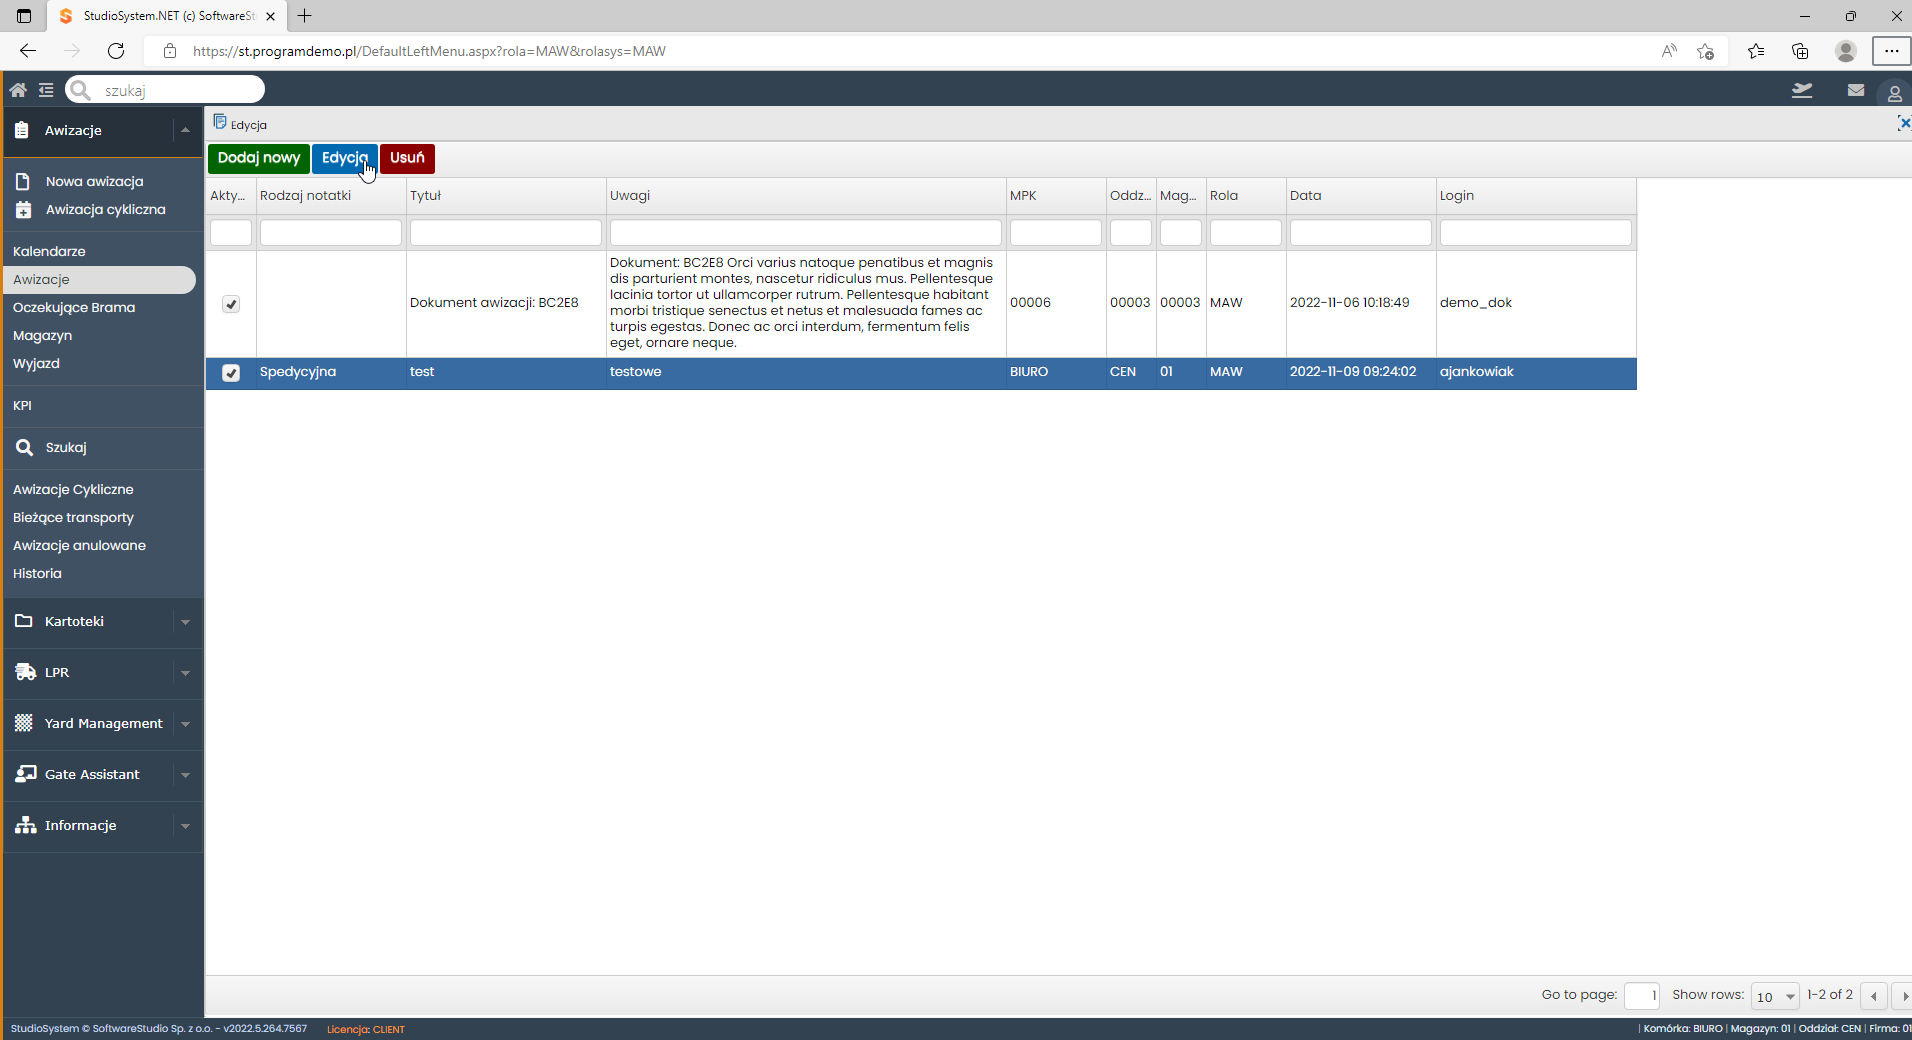The height and width of the screenshot is (1040, 1912).
Task: Collapse the Awizacje sidebar section arrow
Action: coord(185,130)
